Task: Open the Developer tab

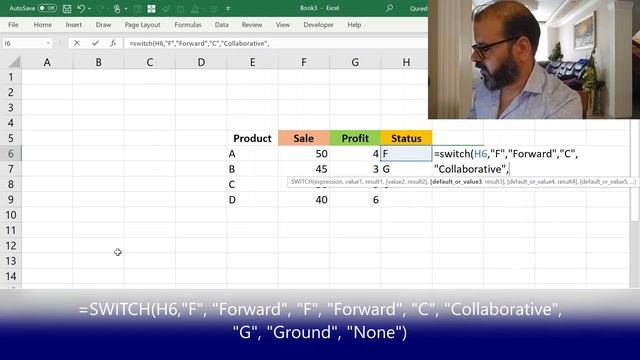Action: coord(318,25)
